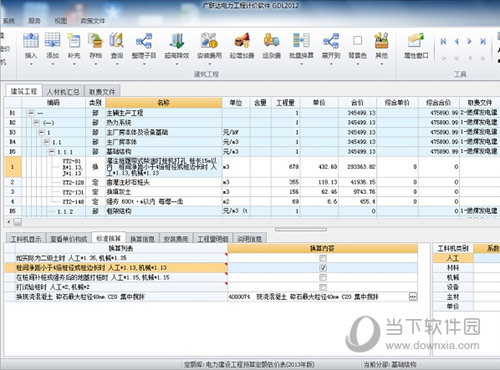Select the 人工 row in 工料机类别
The width and height of the screenshot is (500, 370).
point(453,258)
